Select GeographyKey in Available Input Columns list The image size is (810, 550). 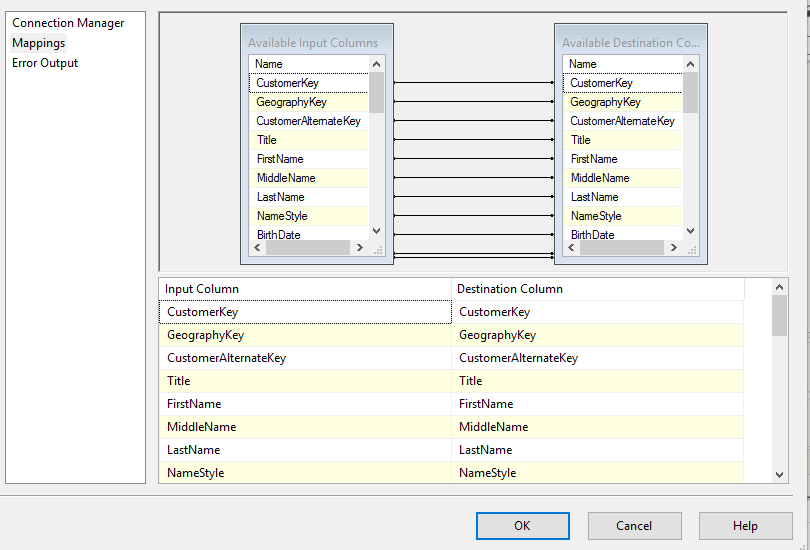coord(291,102)
